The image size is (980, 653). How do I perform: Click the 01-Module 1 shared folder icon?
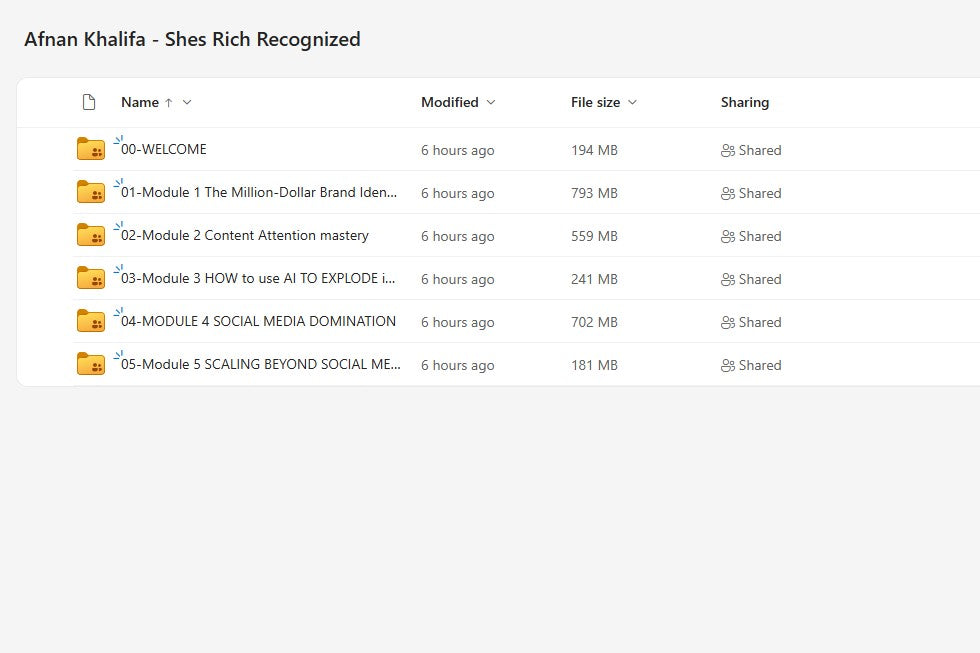click(91, 192)
